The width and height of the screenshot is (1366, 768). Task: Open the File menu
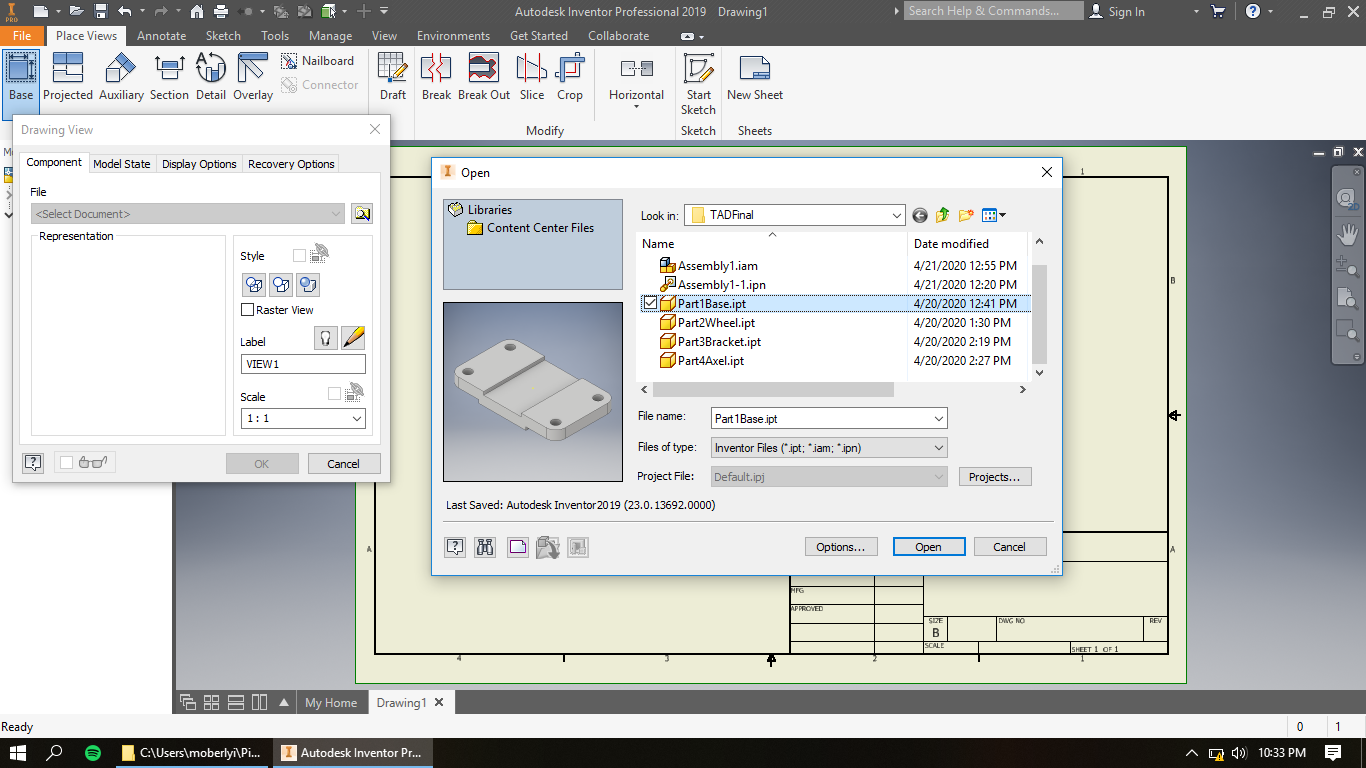tap(22, 35)
